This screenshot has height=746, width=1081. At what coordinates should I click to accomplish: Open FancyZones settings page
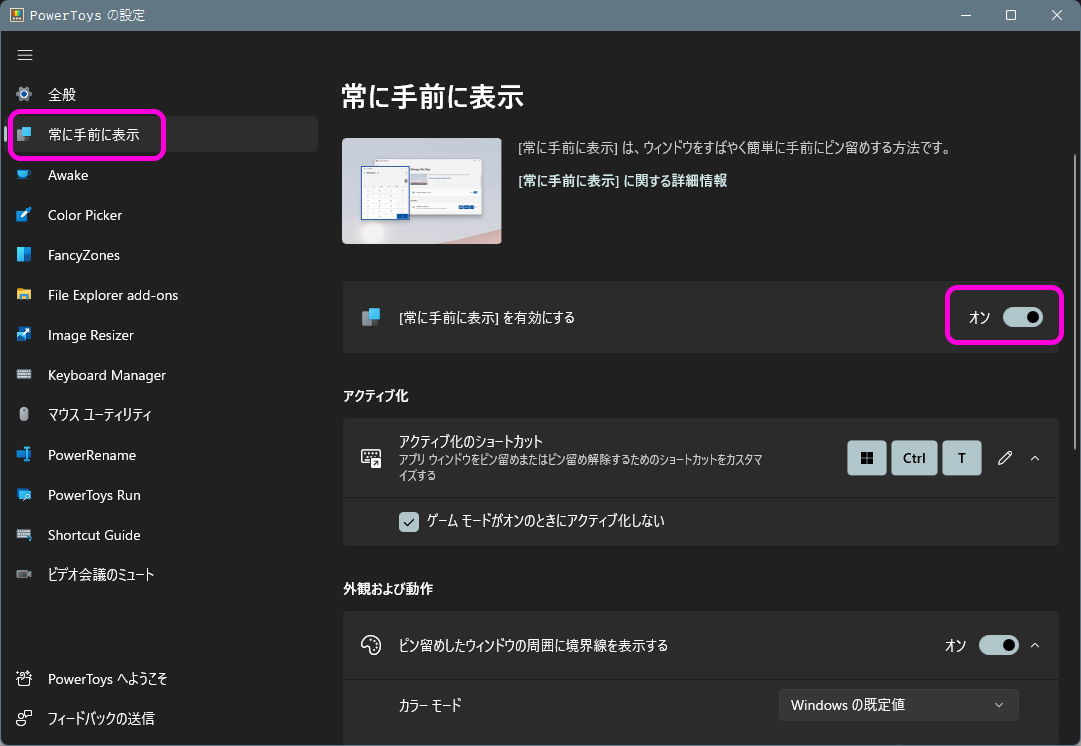point(163,255)
